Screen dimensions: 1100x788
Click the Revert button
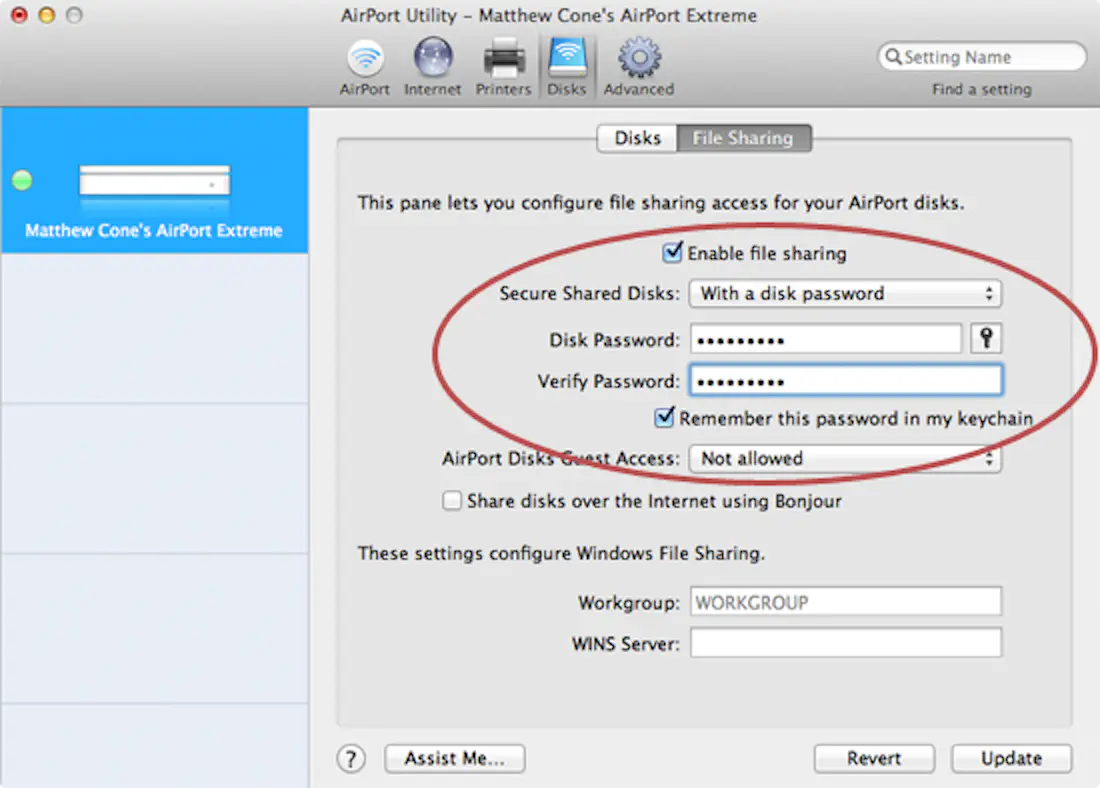click(874, 759)
